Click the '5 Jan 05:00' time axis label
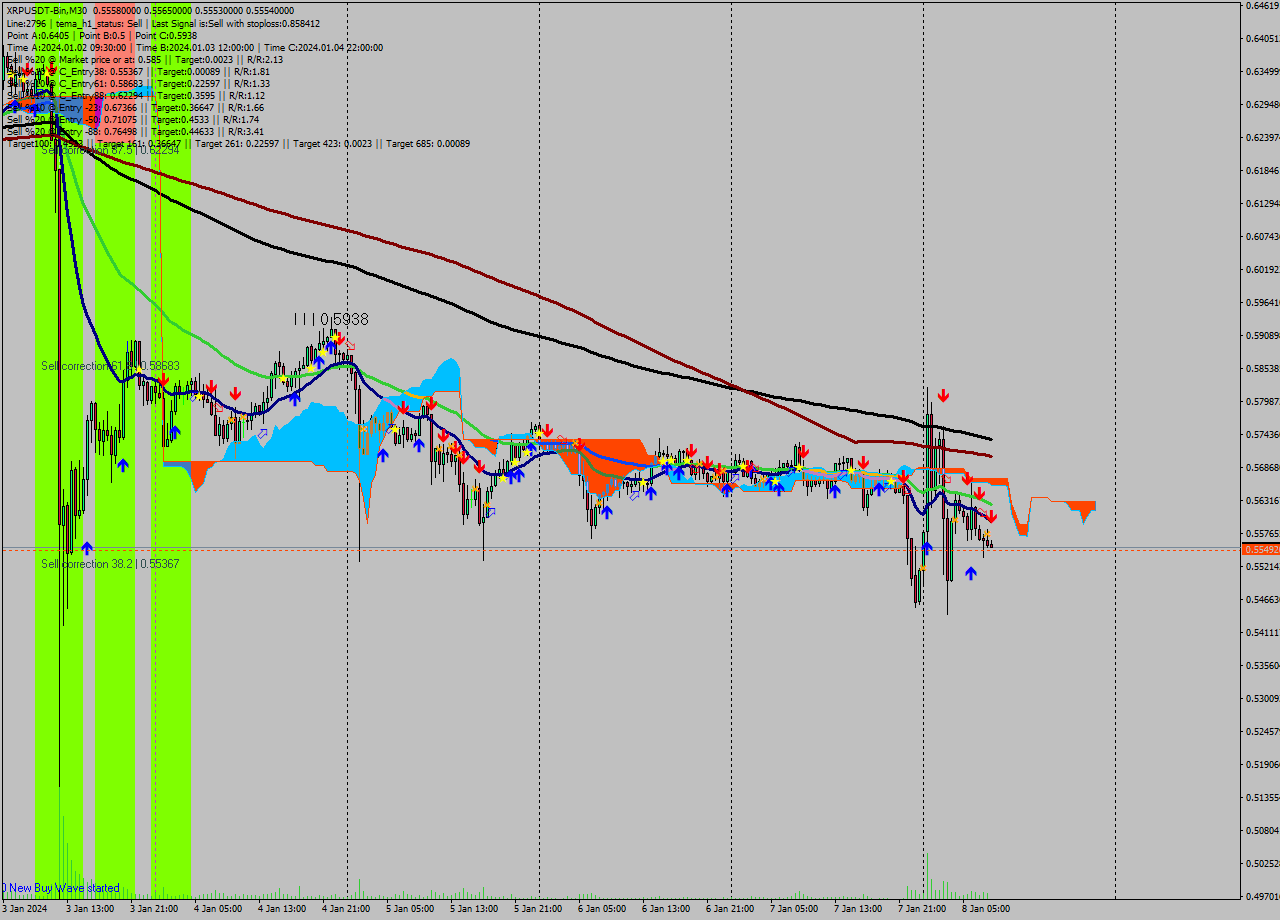Viewport: 1280px width, 920px height. [x=410, y=909]
